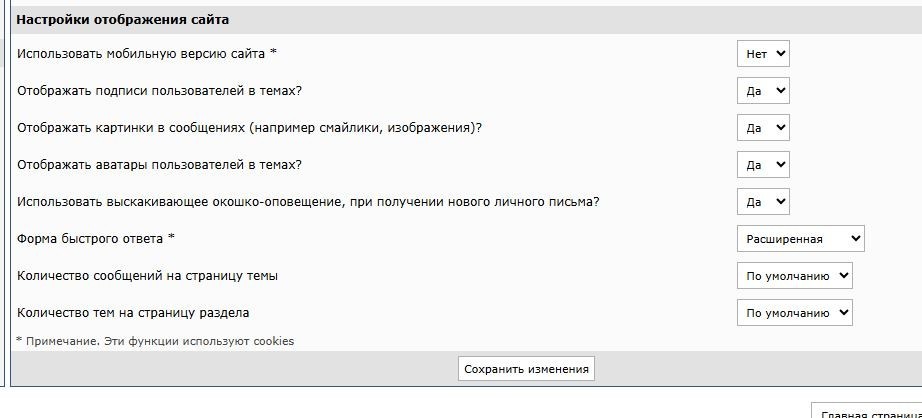Open the mobile version site dropdown showing Нет
This screenshot has width=922, height=418.
point(763,54)
